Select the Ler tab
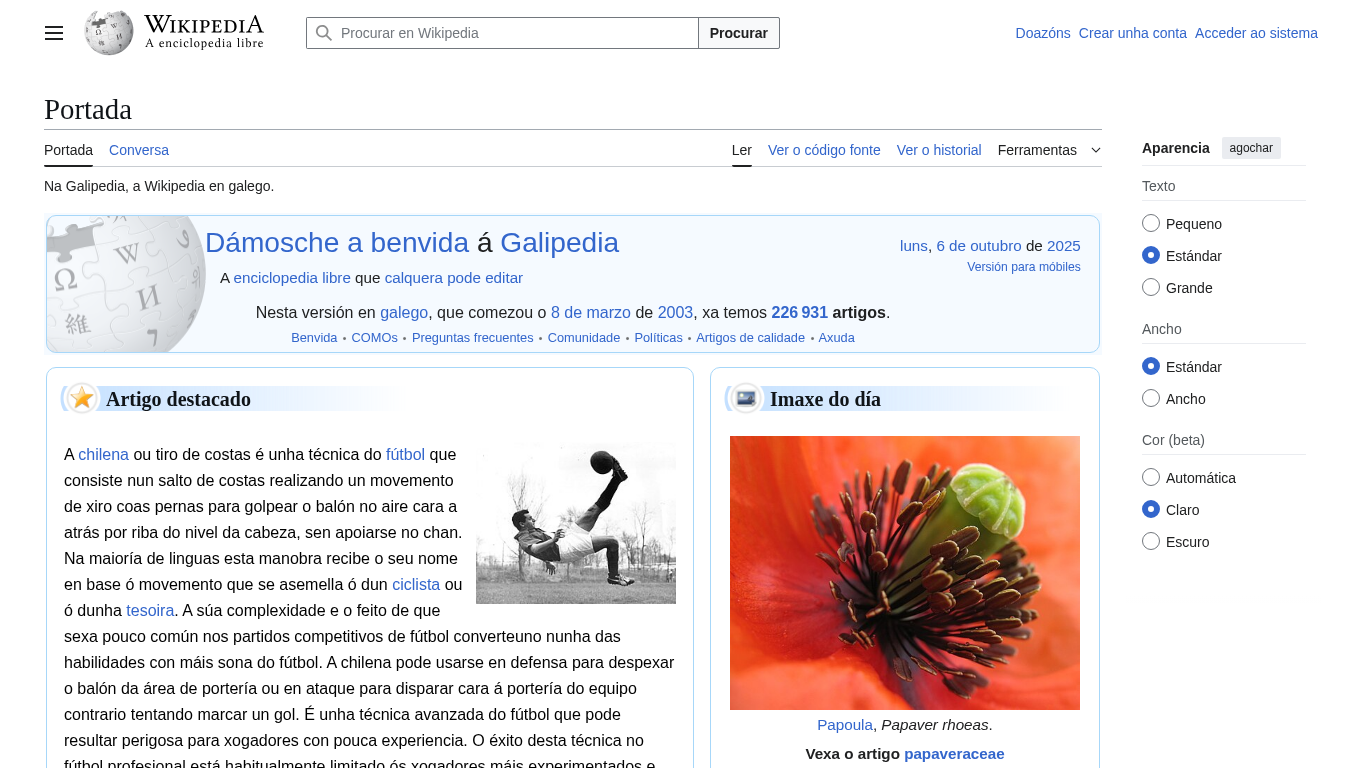Viewport: 1366px width, 768px height. click(742, 150)
